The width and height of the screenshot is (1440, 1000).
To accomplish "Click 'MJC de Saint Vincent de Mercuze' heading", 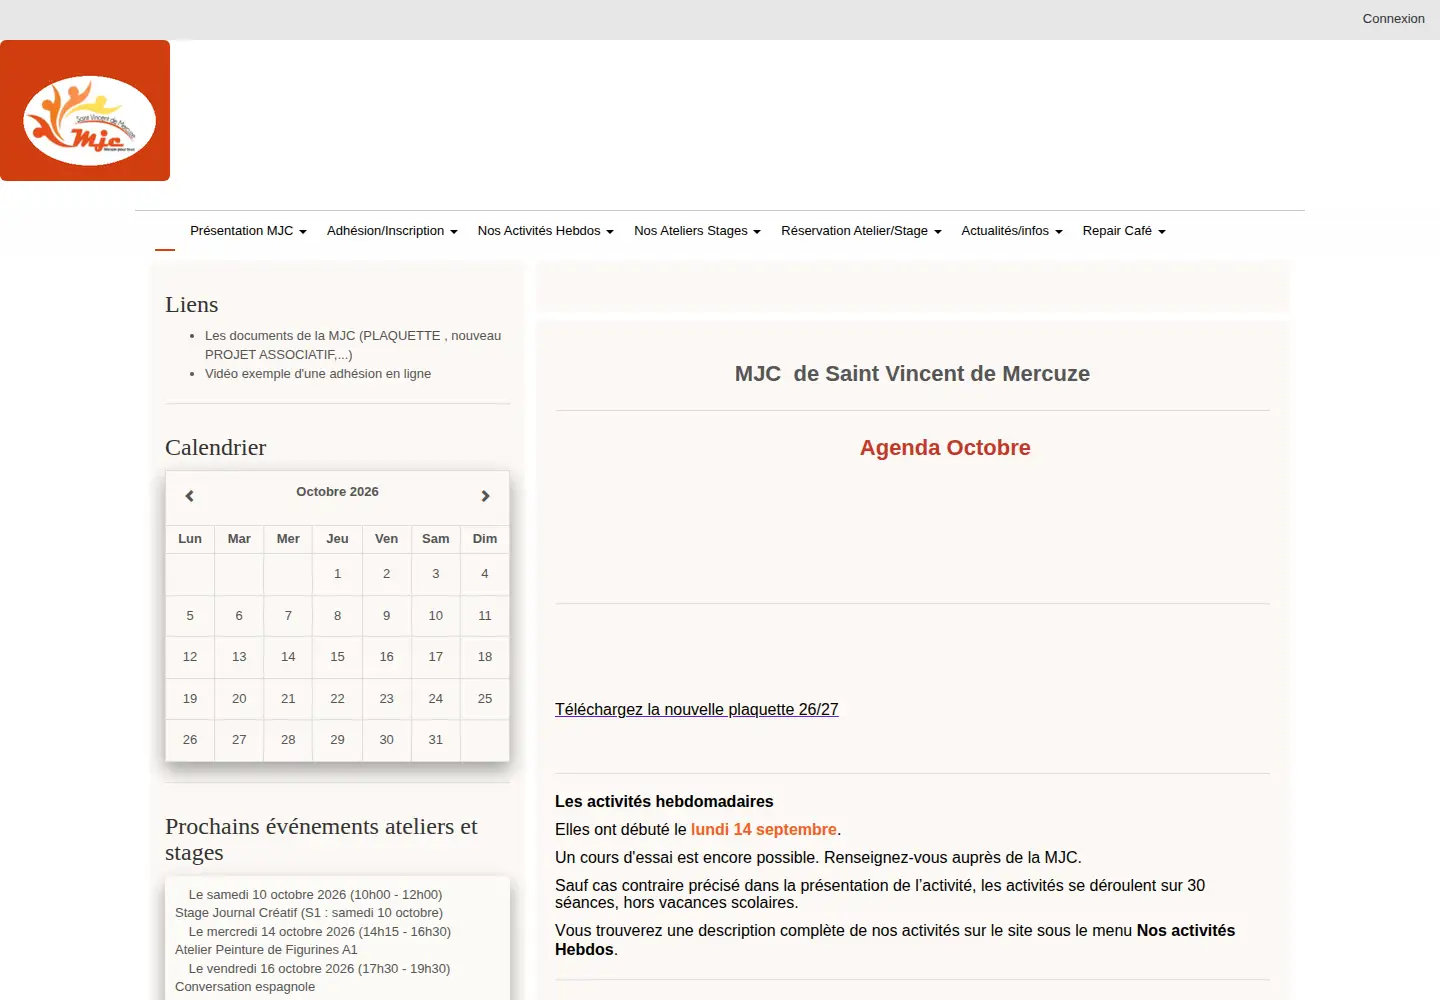I will (x=912, y=374).
